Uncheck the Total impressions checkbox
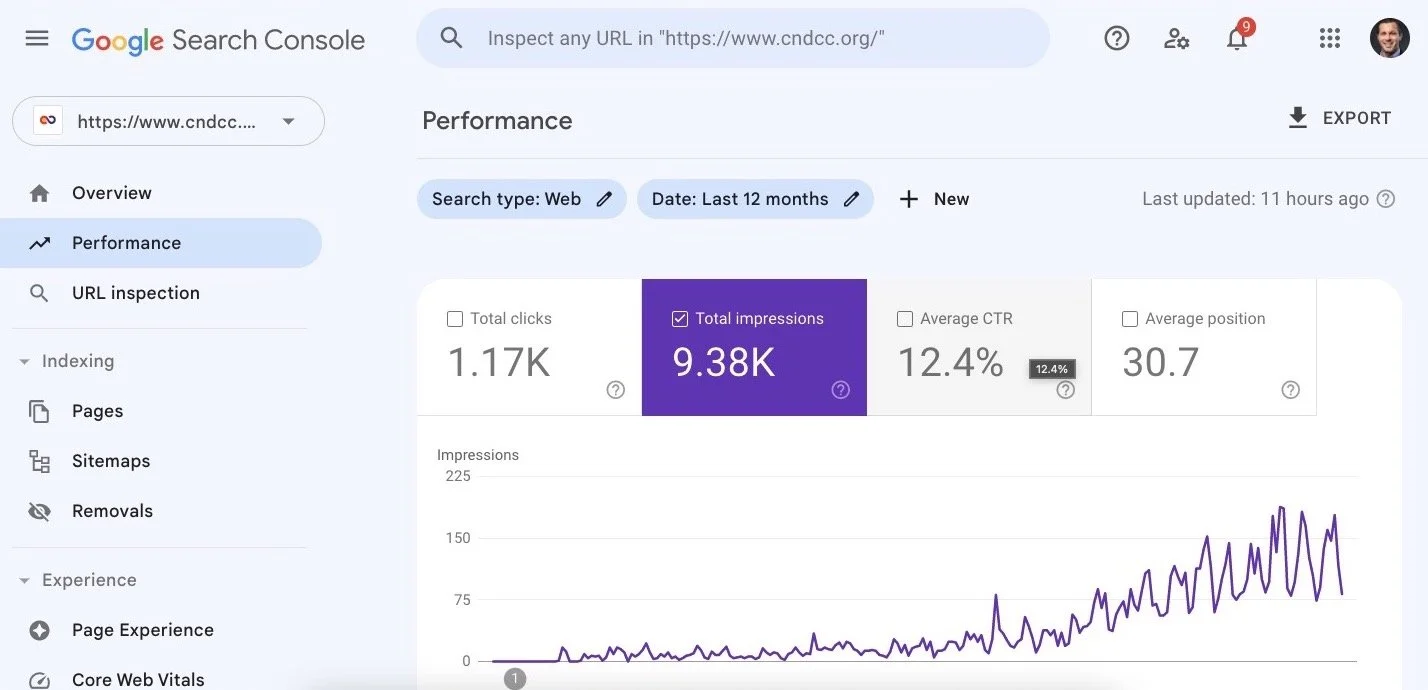The image size is (1428, 690). (x=680, y=319)
